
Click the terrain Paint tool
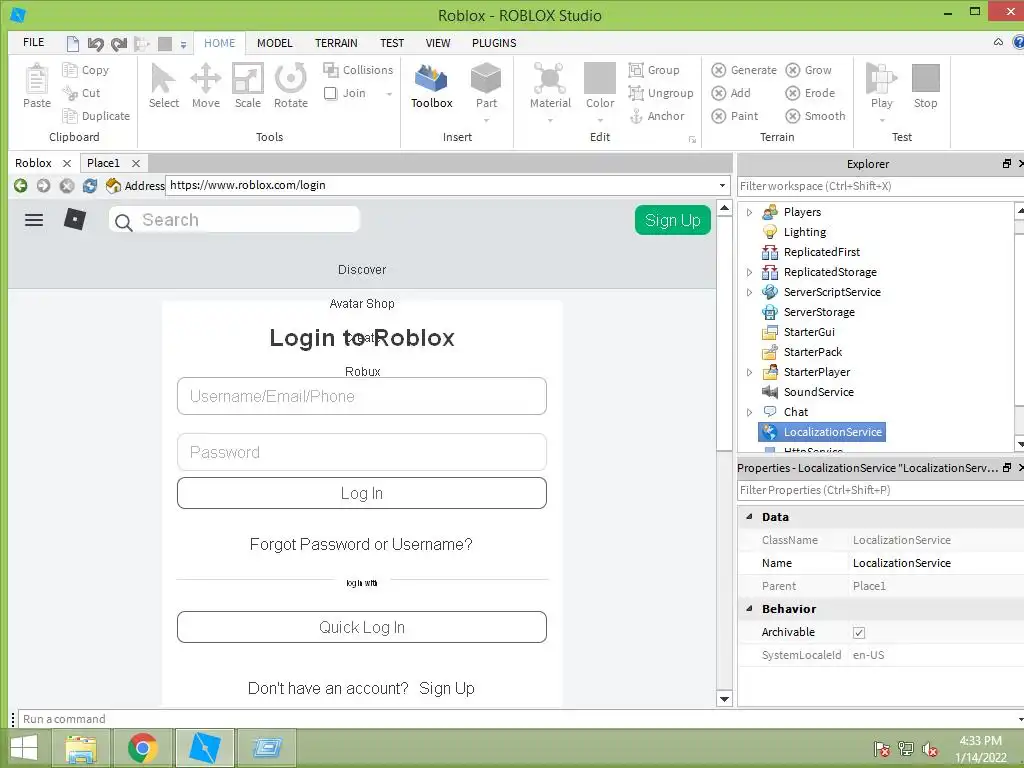coord(735,116)
